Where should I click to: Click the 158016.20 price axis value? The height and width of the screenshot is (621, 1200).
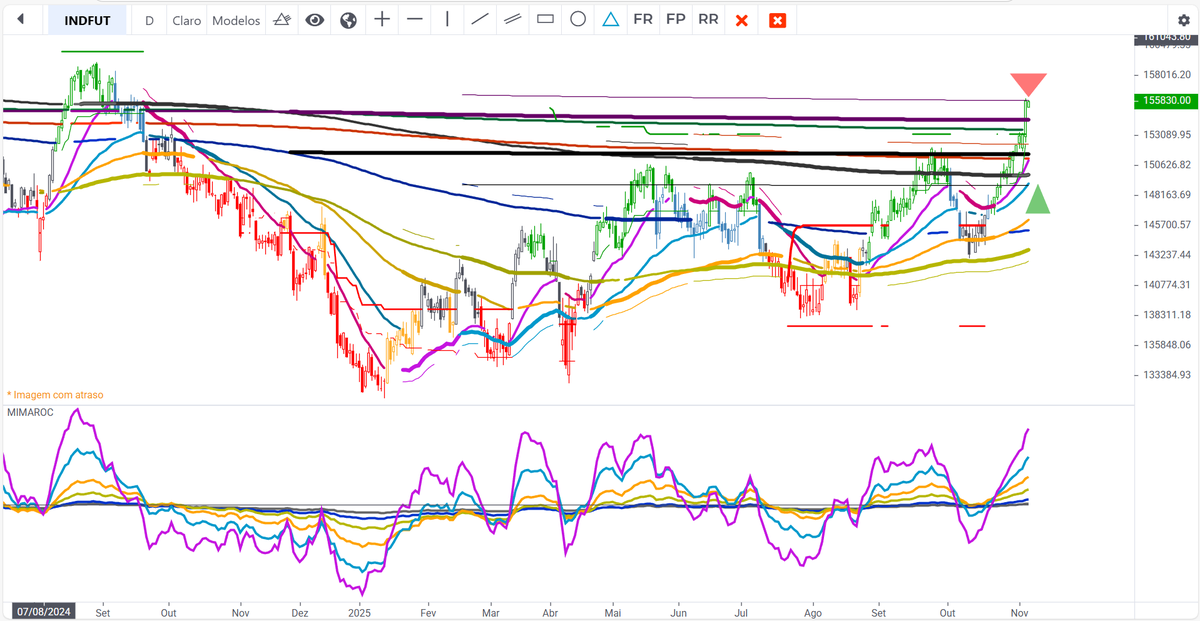[x=1166, y=74]
